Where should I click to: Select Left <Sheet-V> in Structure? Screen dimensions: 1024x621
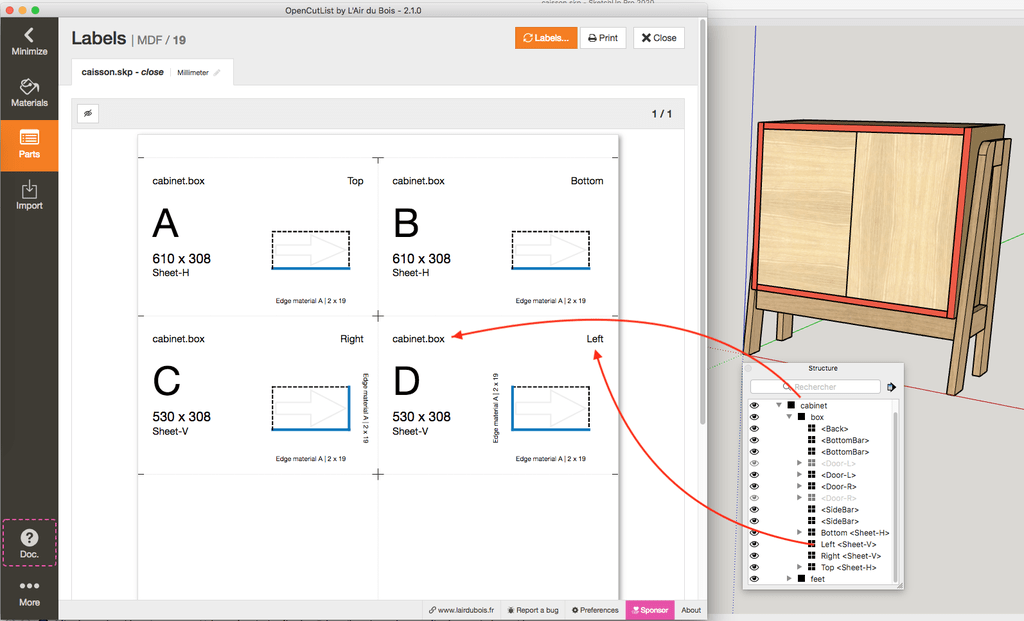click(848, 545)
